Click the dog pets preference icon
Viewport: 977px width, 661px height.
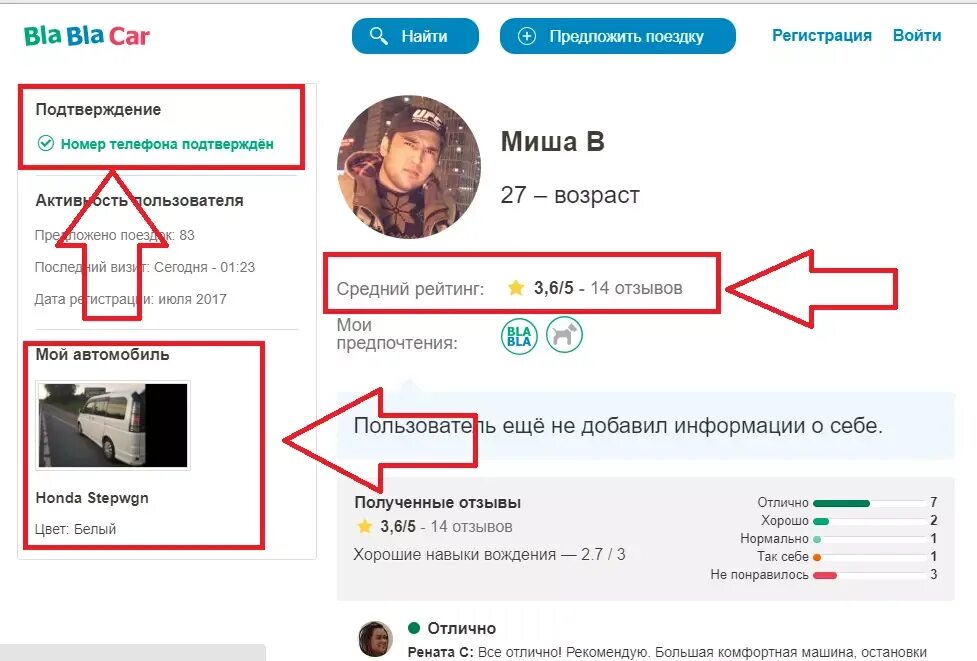coord(565,335)
